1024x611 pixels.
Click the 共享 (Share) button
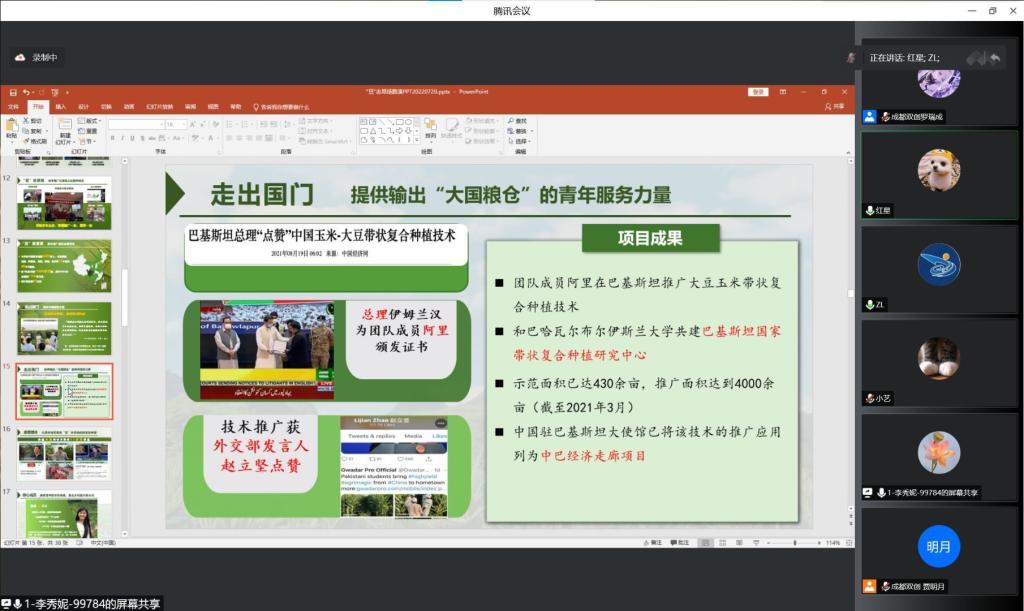tap(834, 106)
